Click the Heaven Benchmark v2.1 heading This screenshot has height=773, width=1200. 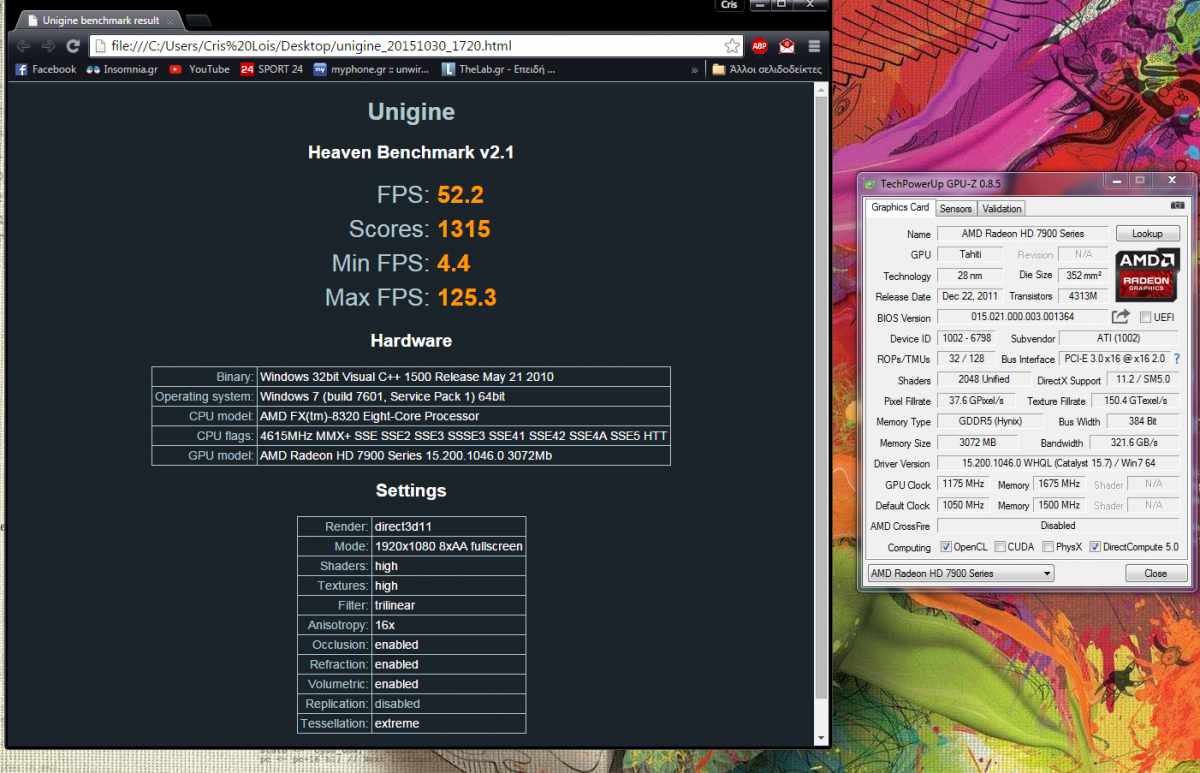point(411,152)
